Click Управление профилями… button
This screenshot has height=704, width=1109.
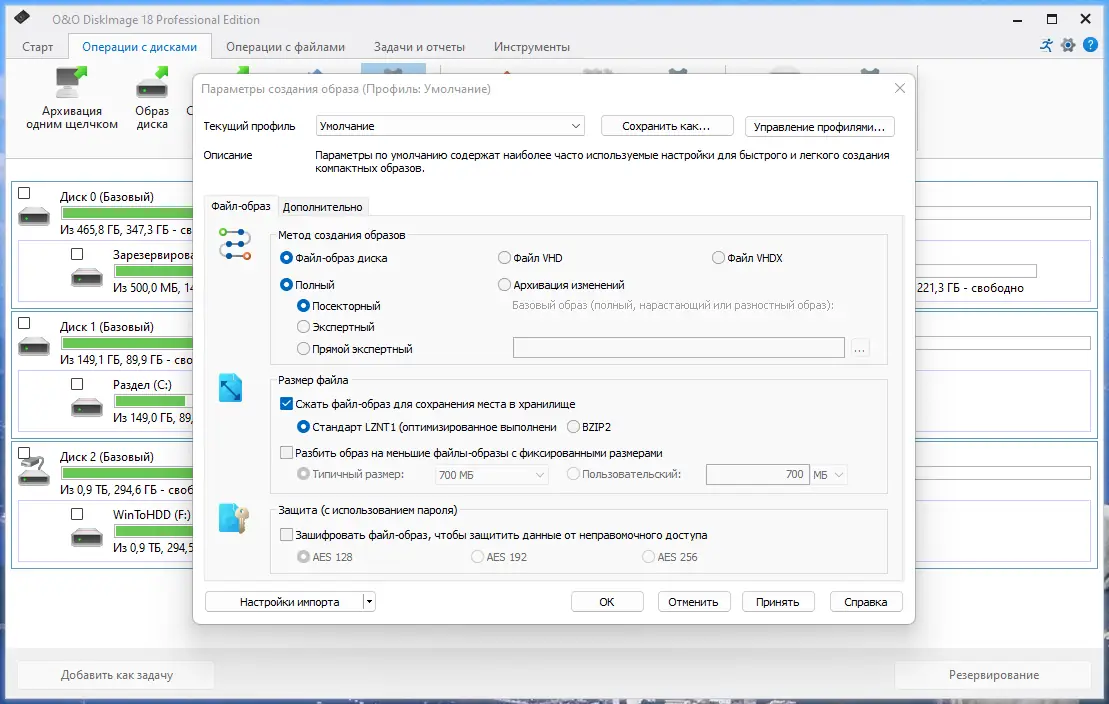point(819,127)
